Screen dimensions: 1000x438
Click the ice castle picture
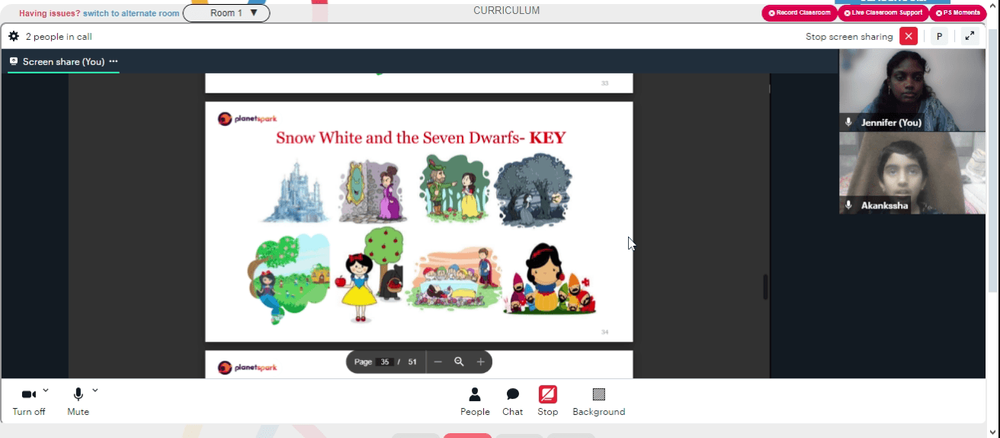[x=295, y=191]
